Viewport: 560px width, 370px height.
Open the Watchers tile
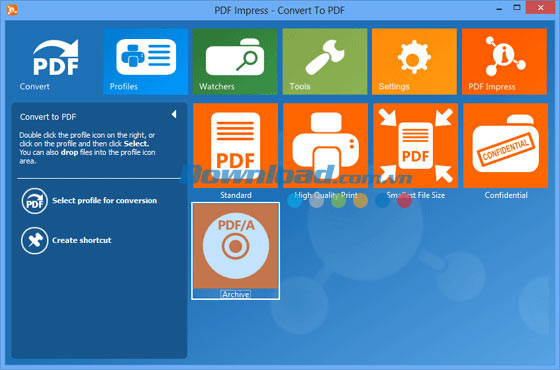pos(235,62)
